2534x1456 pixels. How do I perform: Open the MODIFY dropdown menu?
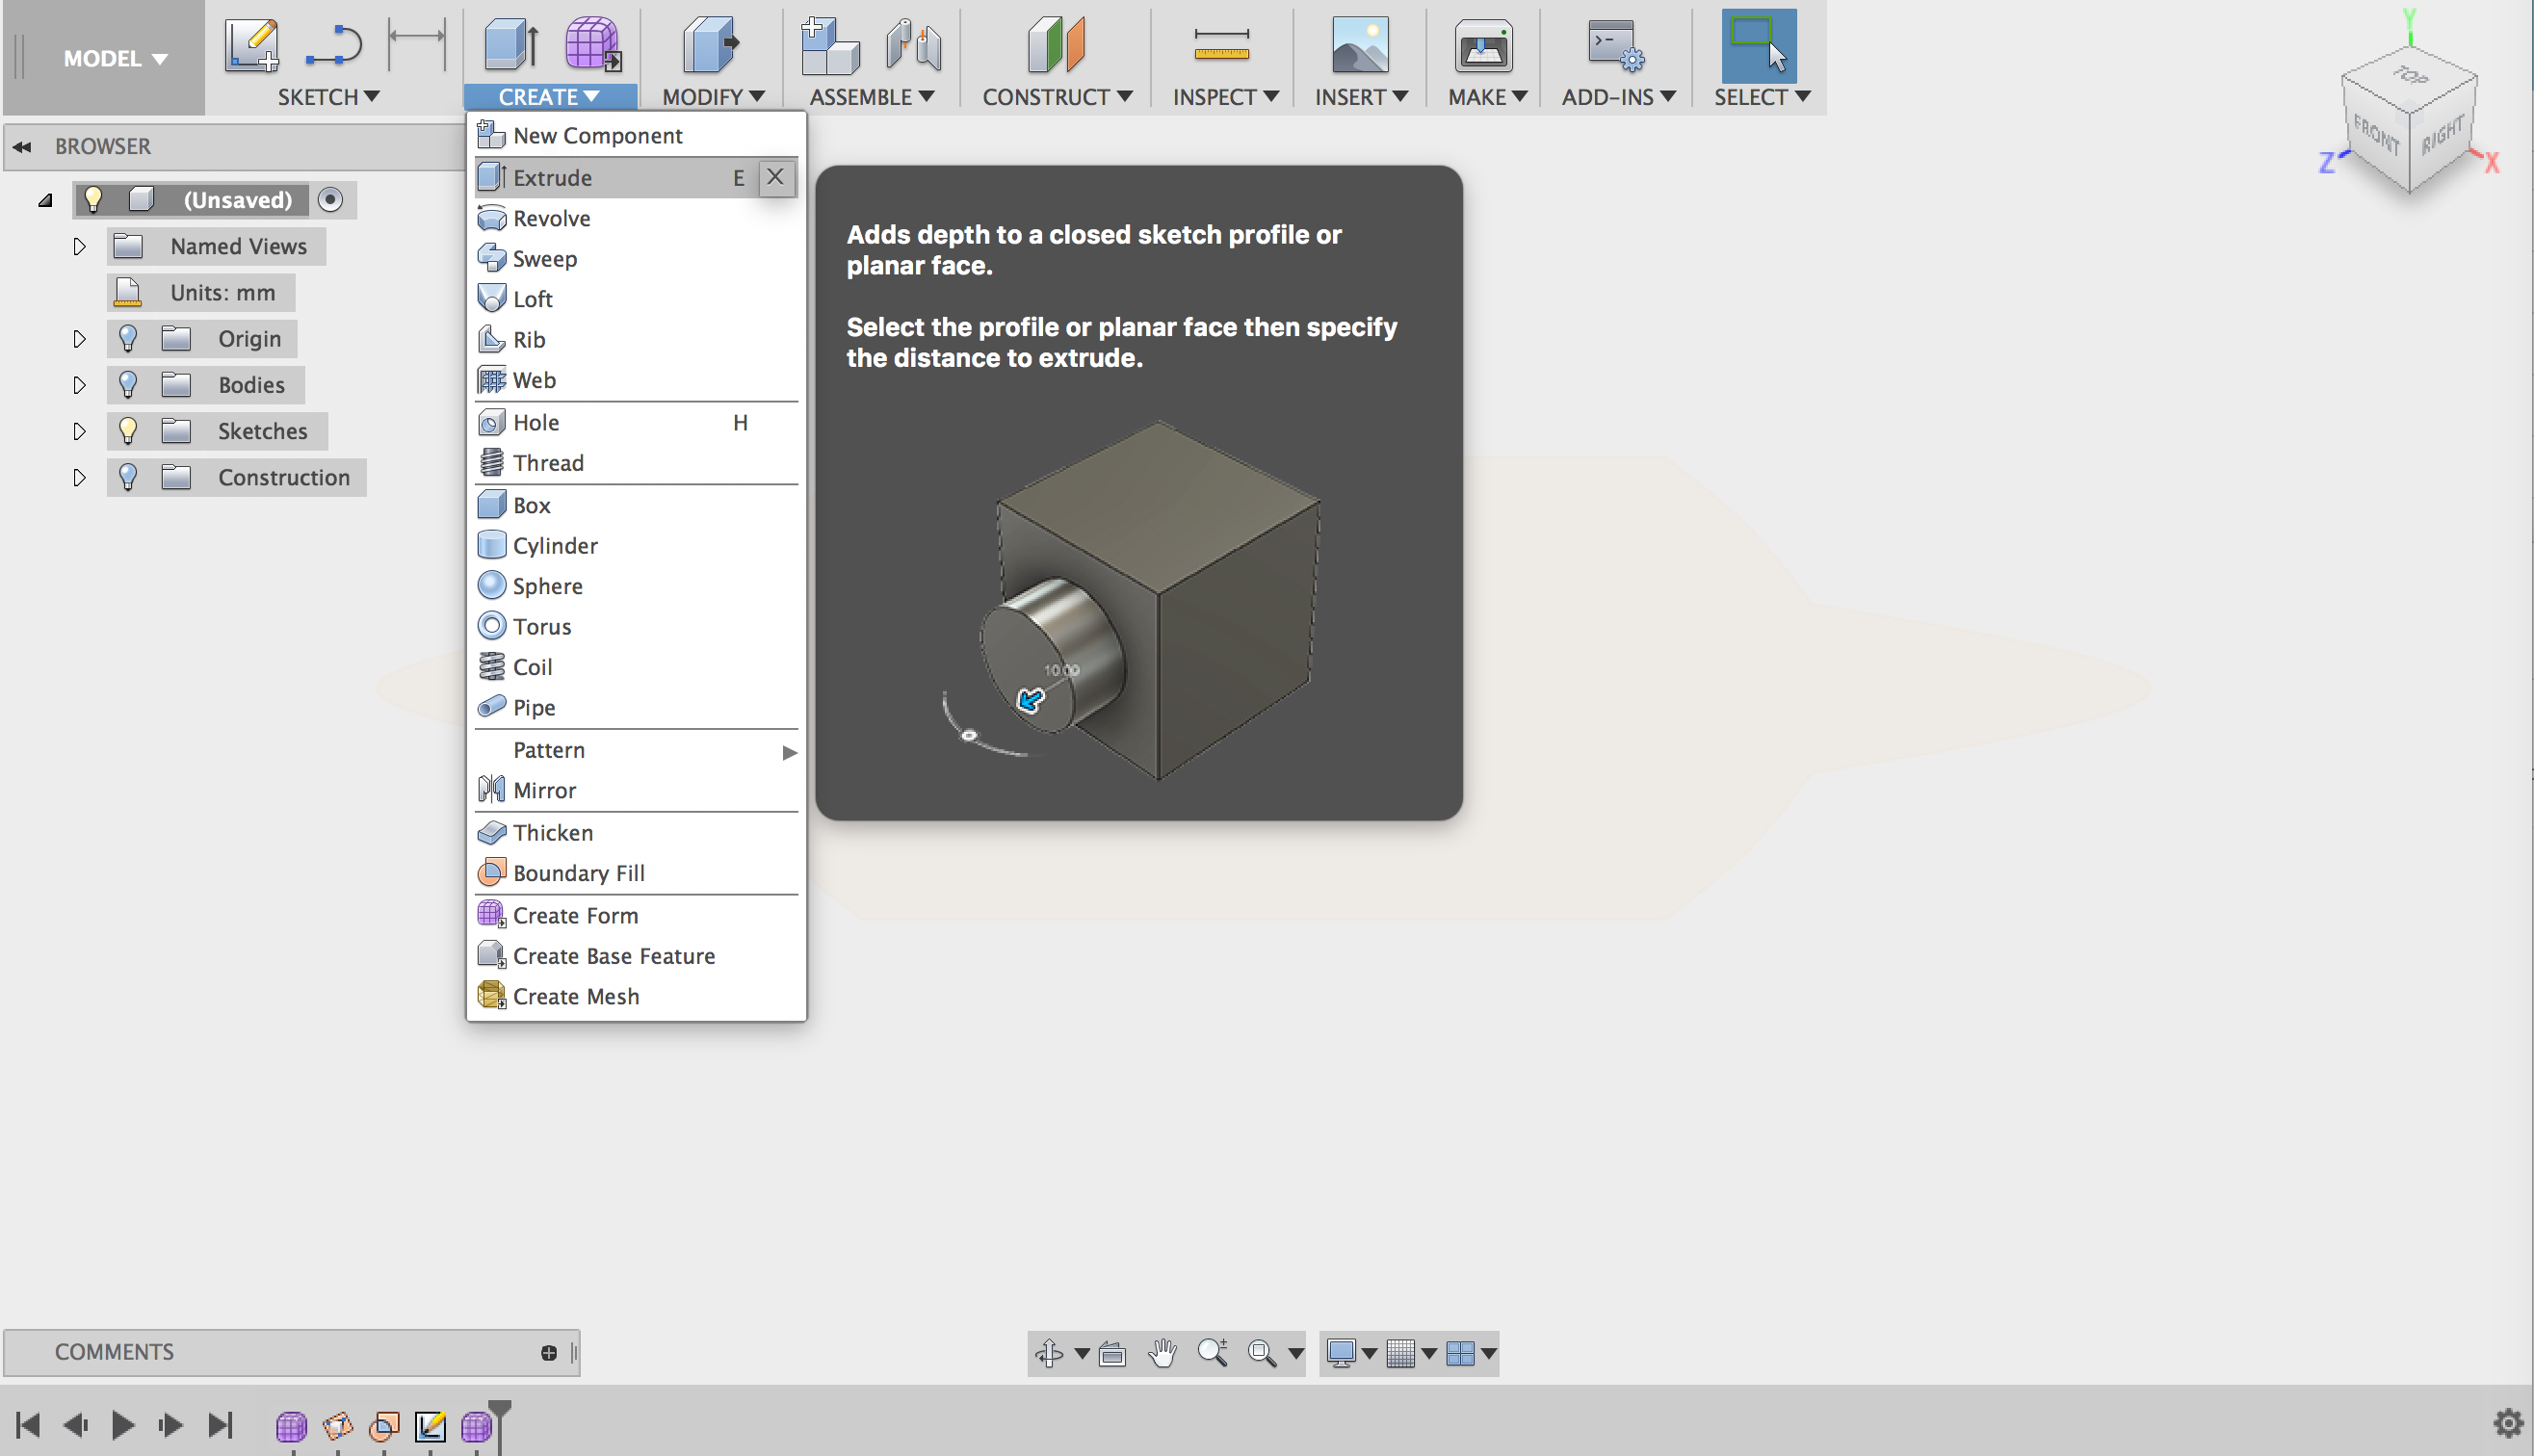[713, 97]
